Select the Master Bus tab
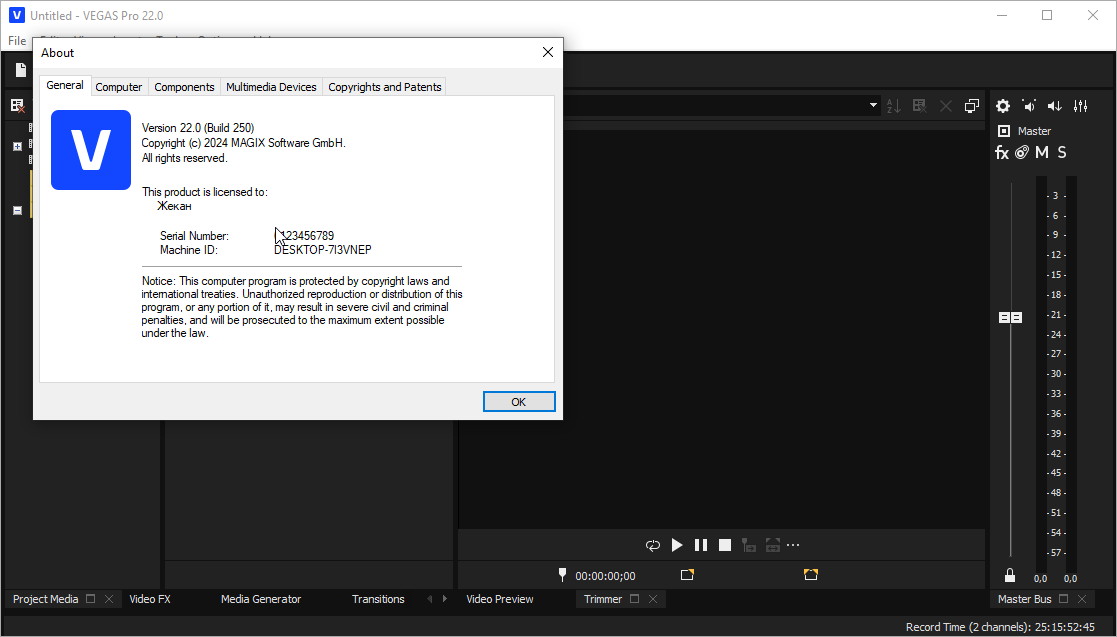1117x637 pixels. (x=1024, y=599)
